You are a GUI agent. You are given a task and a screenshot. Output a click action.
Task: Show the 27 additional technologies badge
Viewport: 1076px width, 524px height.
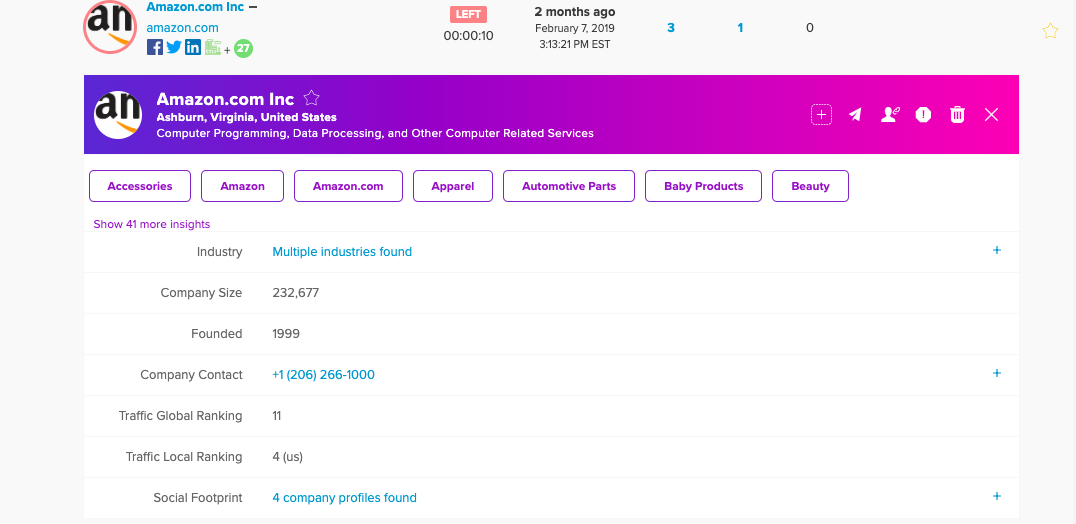point(244,49)
